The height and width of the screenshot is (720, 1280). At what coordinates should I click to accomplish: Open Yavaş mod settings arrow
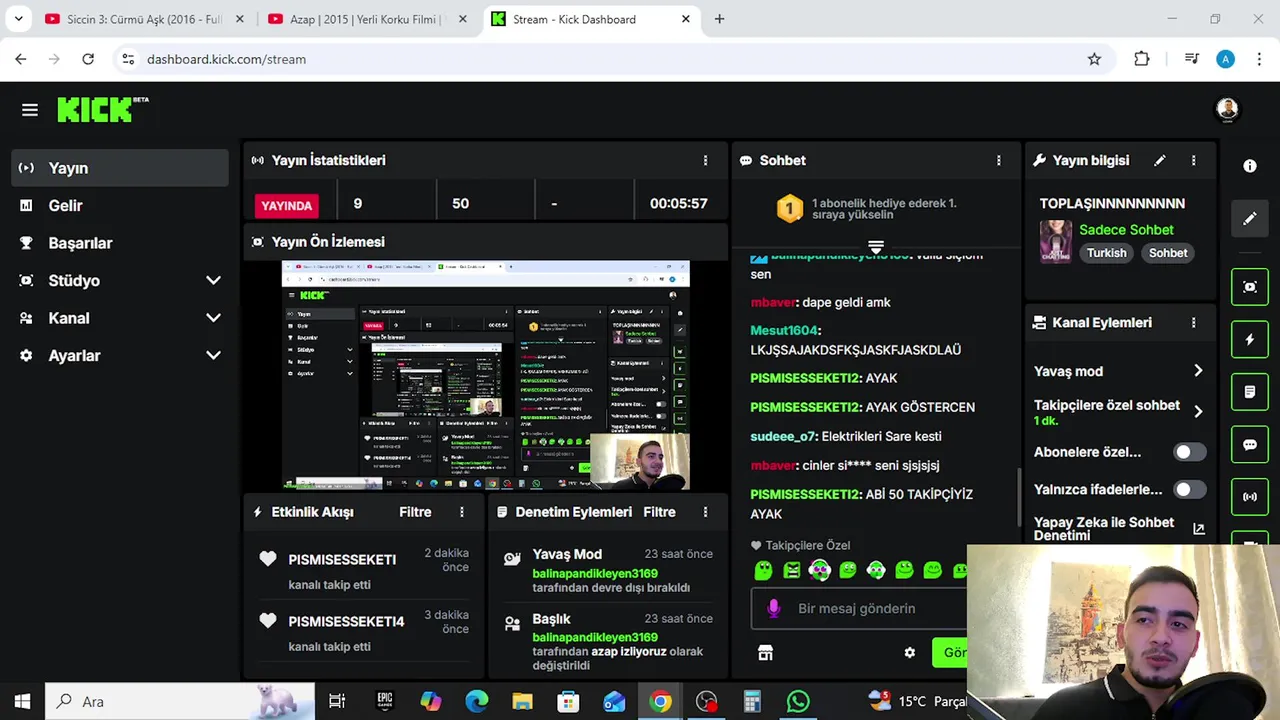pos(1198,371)
